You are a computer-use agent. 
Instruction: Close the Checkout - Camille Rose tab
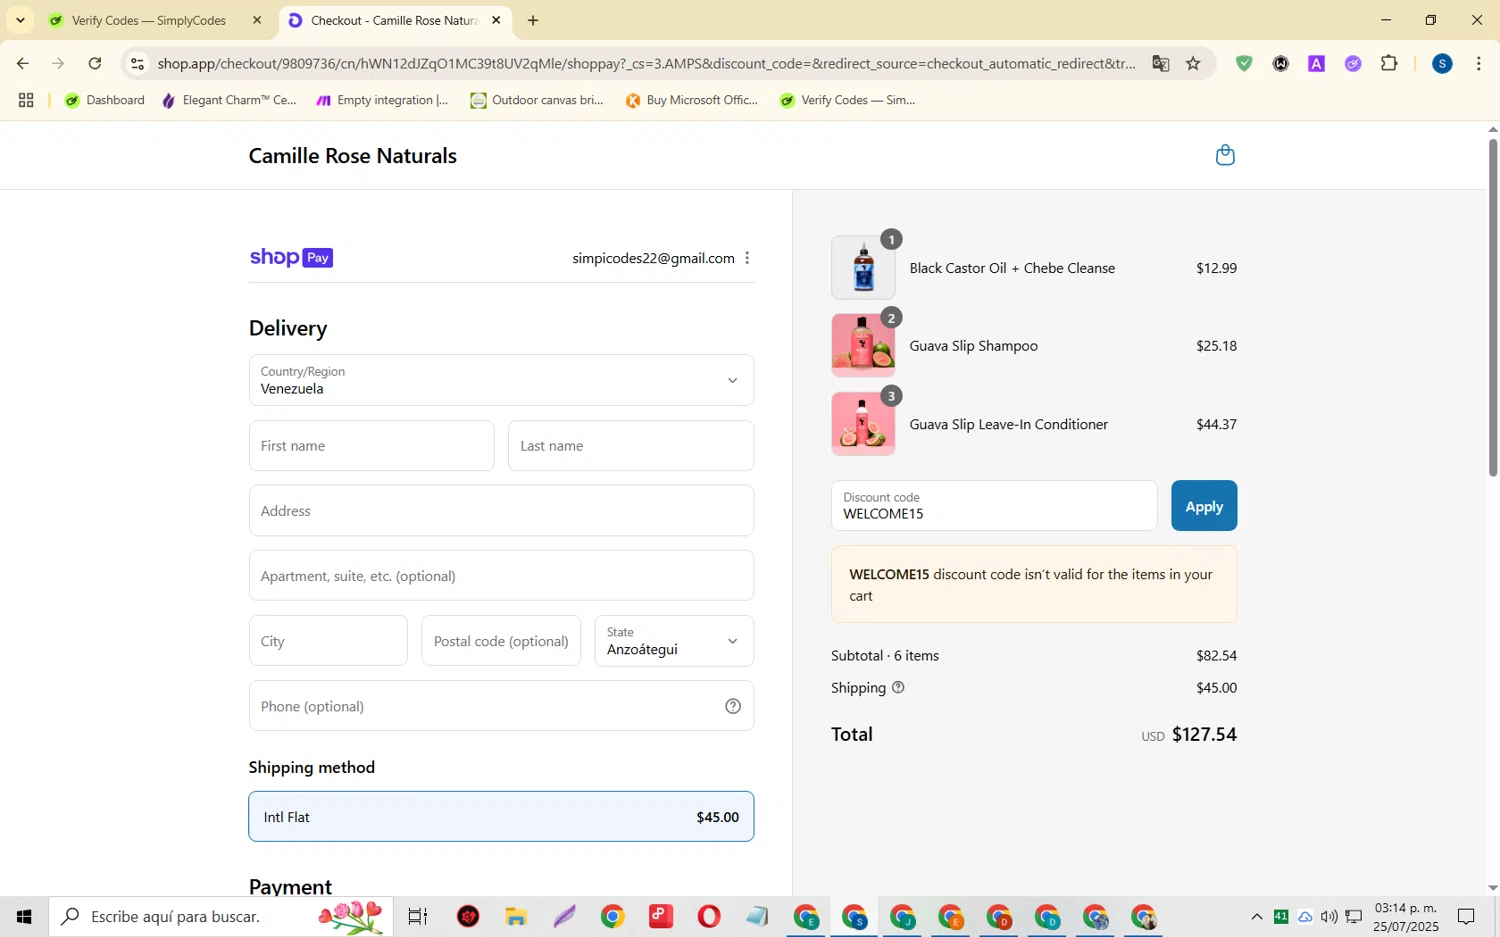496,20
